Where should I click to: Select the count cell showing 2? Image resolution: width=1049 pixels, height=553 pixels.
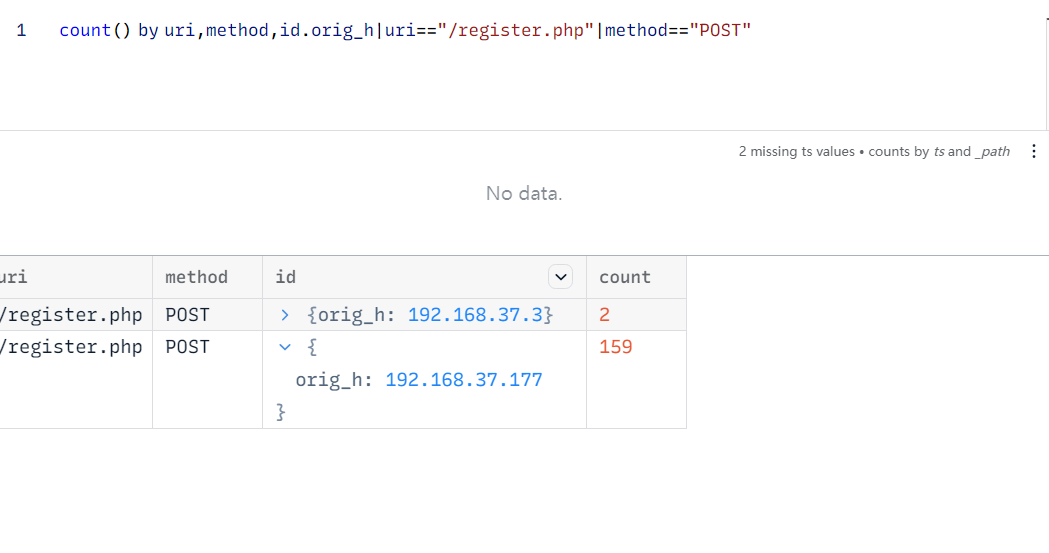(x=605, y=315)
